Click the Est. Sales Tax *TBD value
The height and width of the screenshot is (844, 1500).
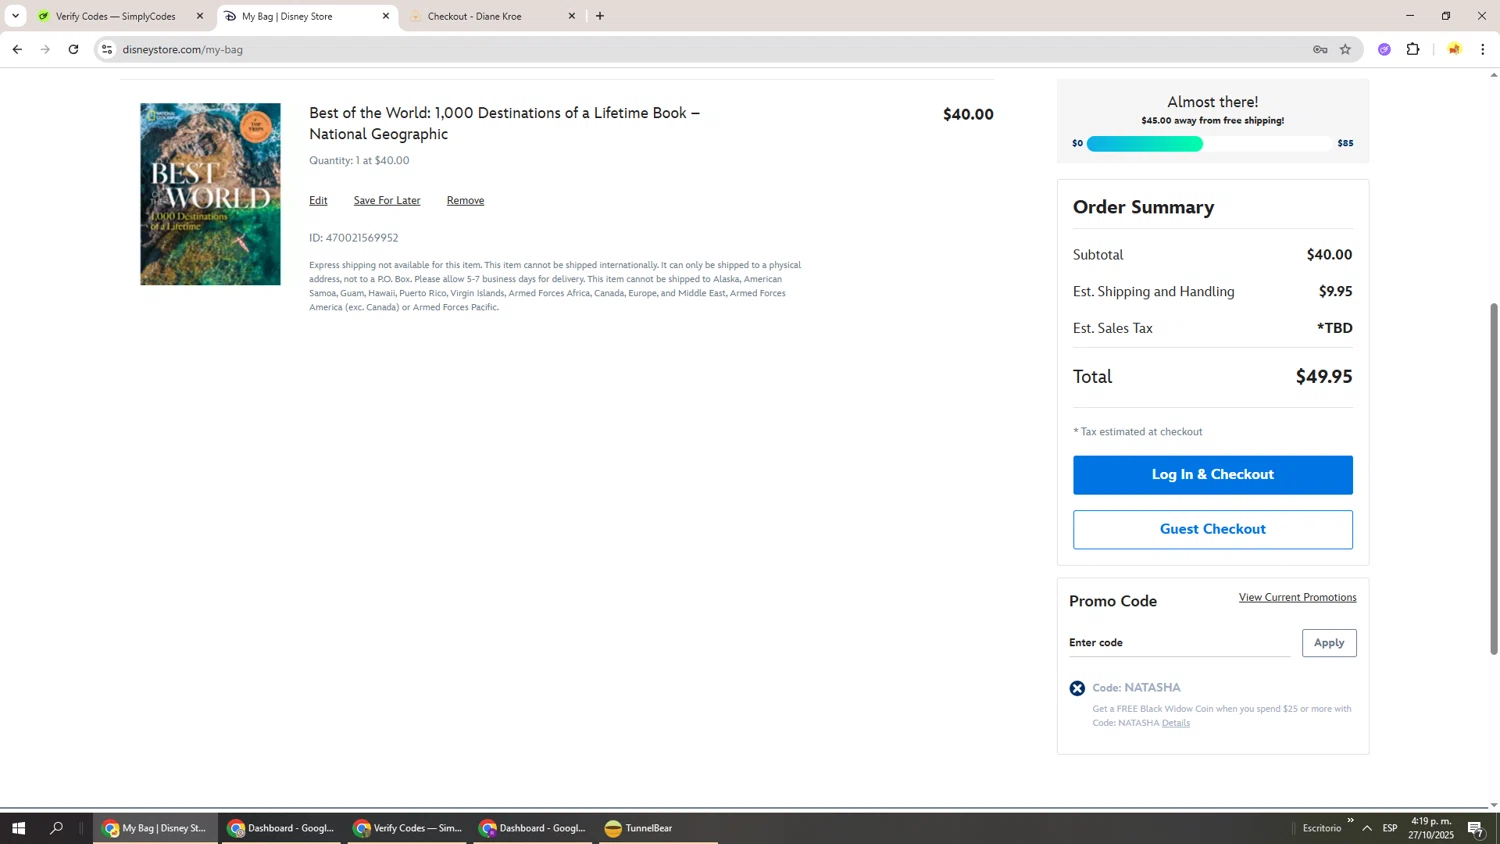click(x=1334, y=328)
